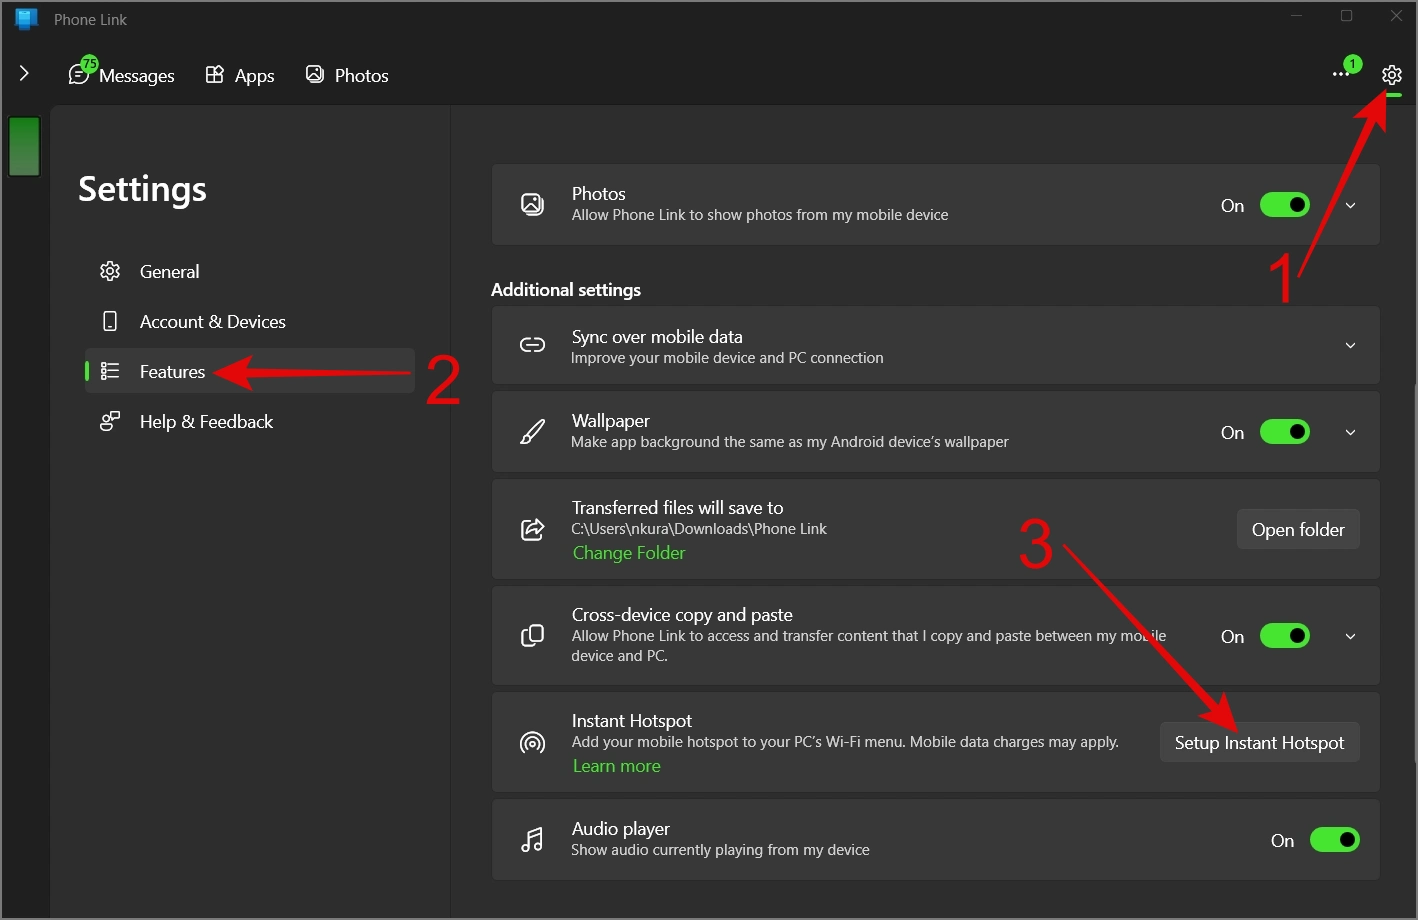Select the Features settings section
This screenshot has height=920, width=1418.
[250, 371]
